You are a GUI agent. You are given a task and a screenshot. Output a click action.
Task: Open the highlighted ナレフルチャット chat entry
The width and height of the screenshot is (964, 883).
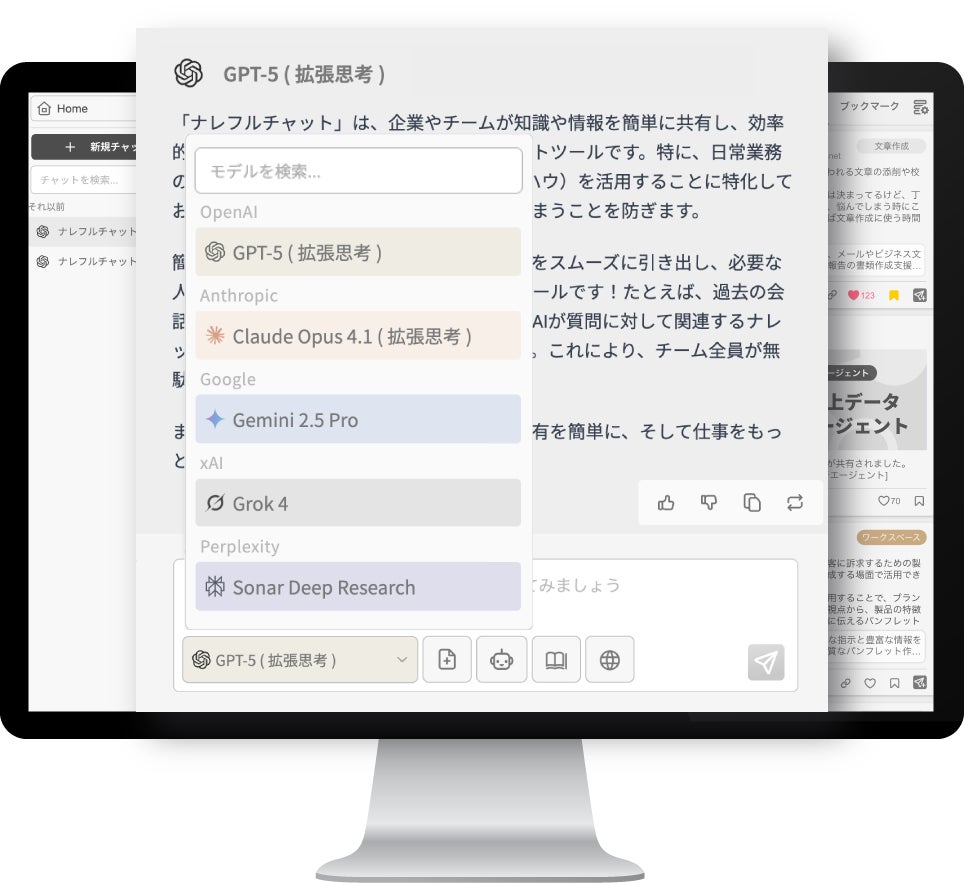pyautogui.click(x=82, y=232)
